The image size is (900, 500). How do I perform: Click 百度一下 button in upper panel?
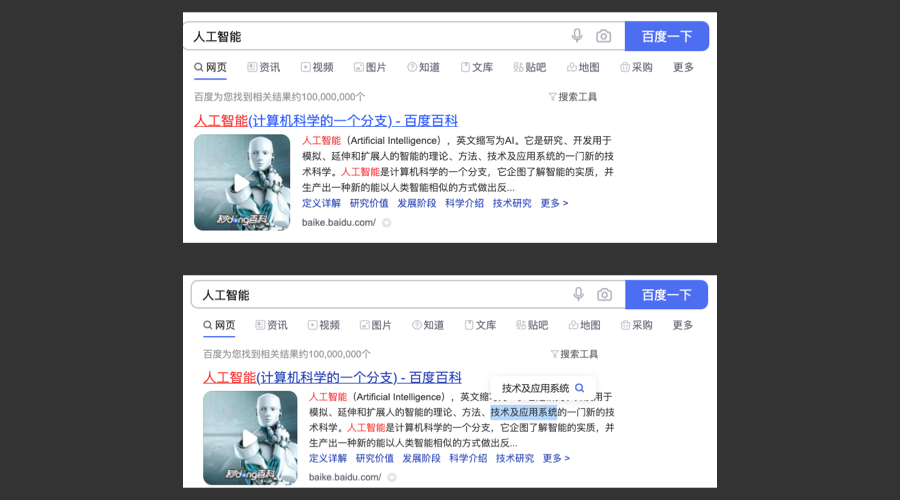pyautogui.click(x=666, y=36)
